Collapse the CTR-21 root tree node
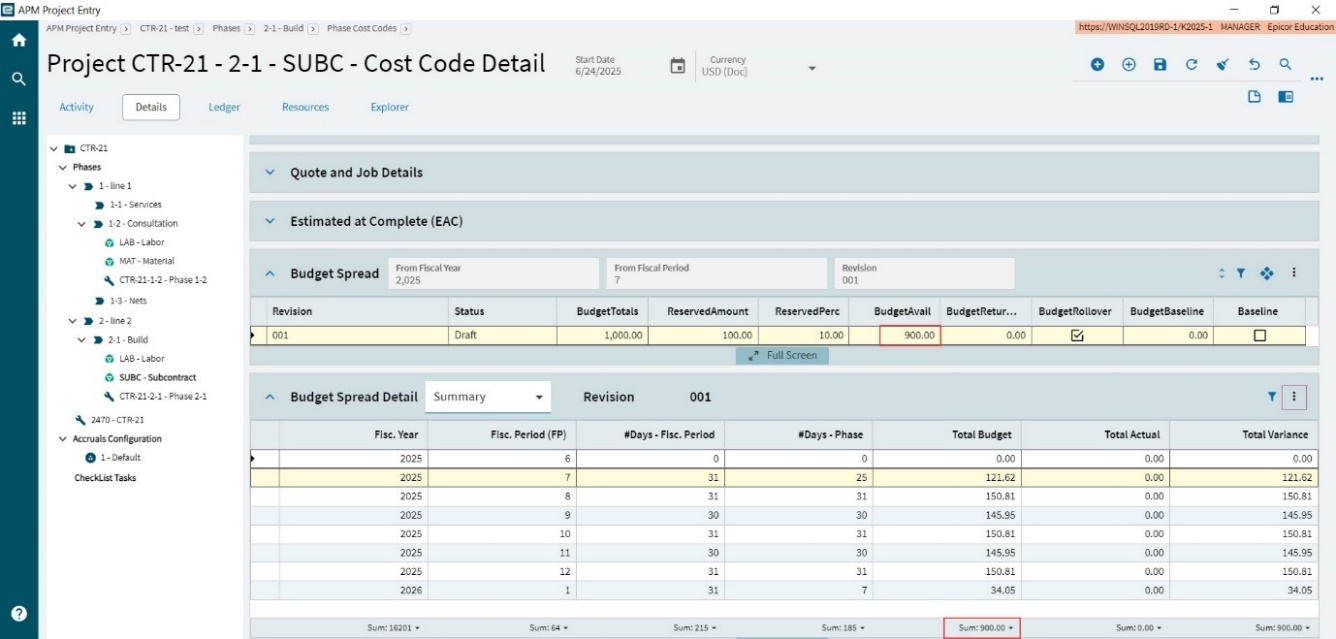 point(54,148)
